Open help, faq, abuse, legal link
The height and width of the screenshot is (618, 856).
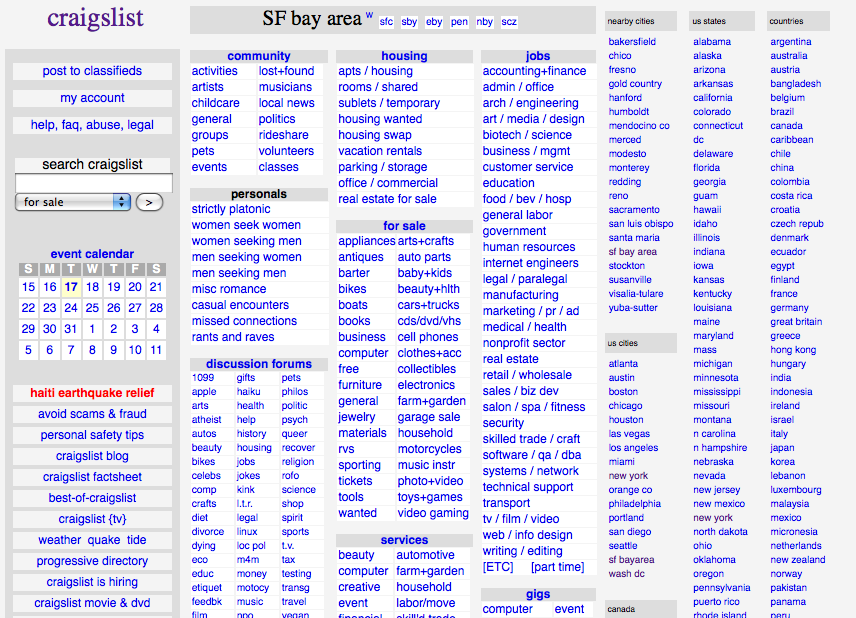[x=92, y=125]
